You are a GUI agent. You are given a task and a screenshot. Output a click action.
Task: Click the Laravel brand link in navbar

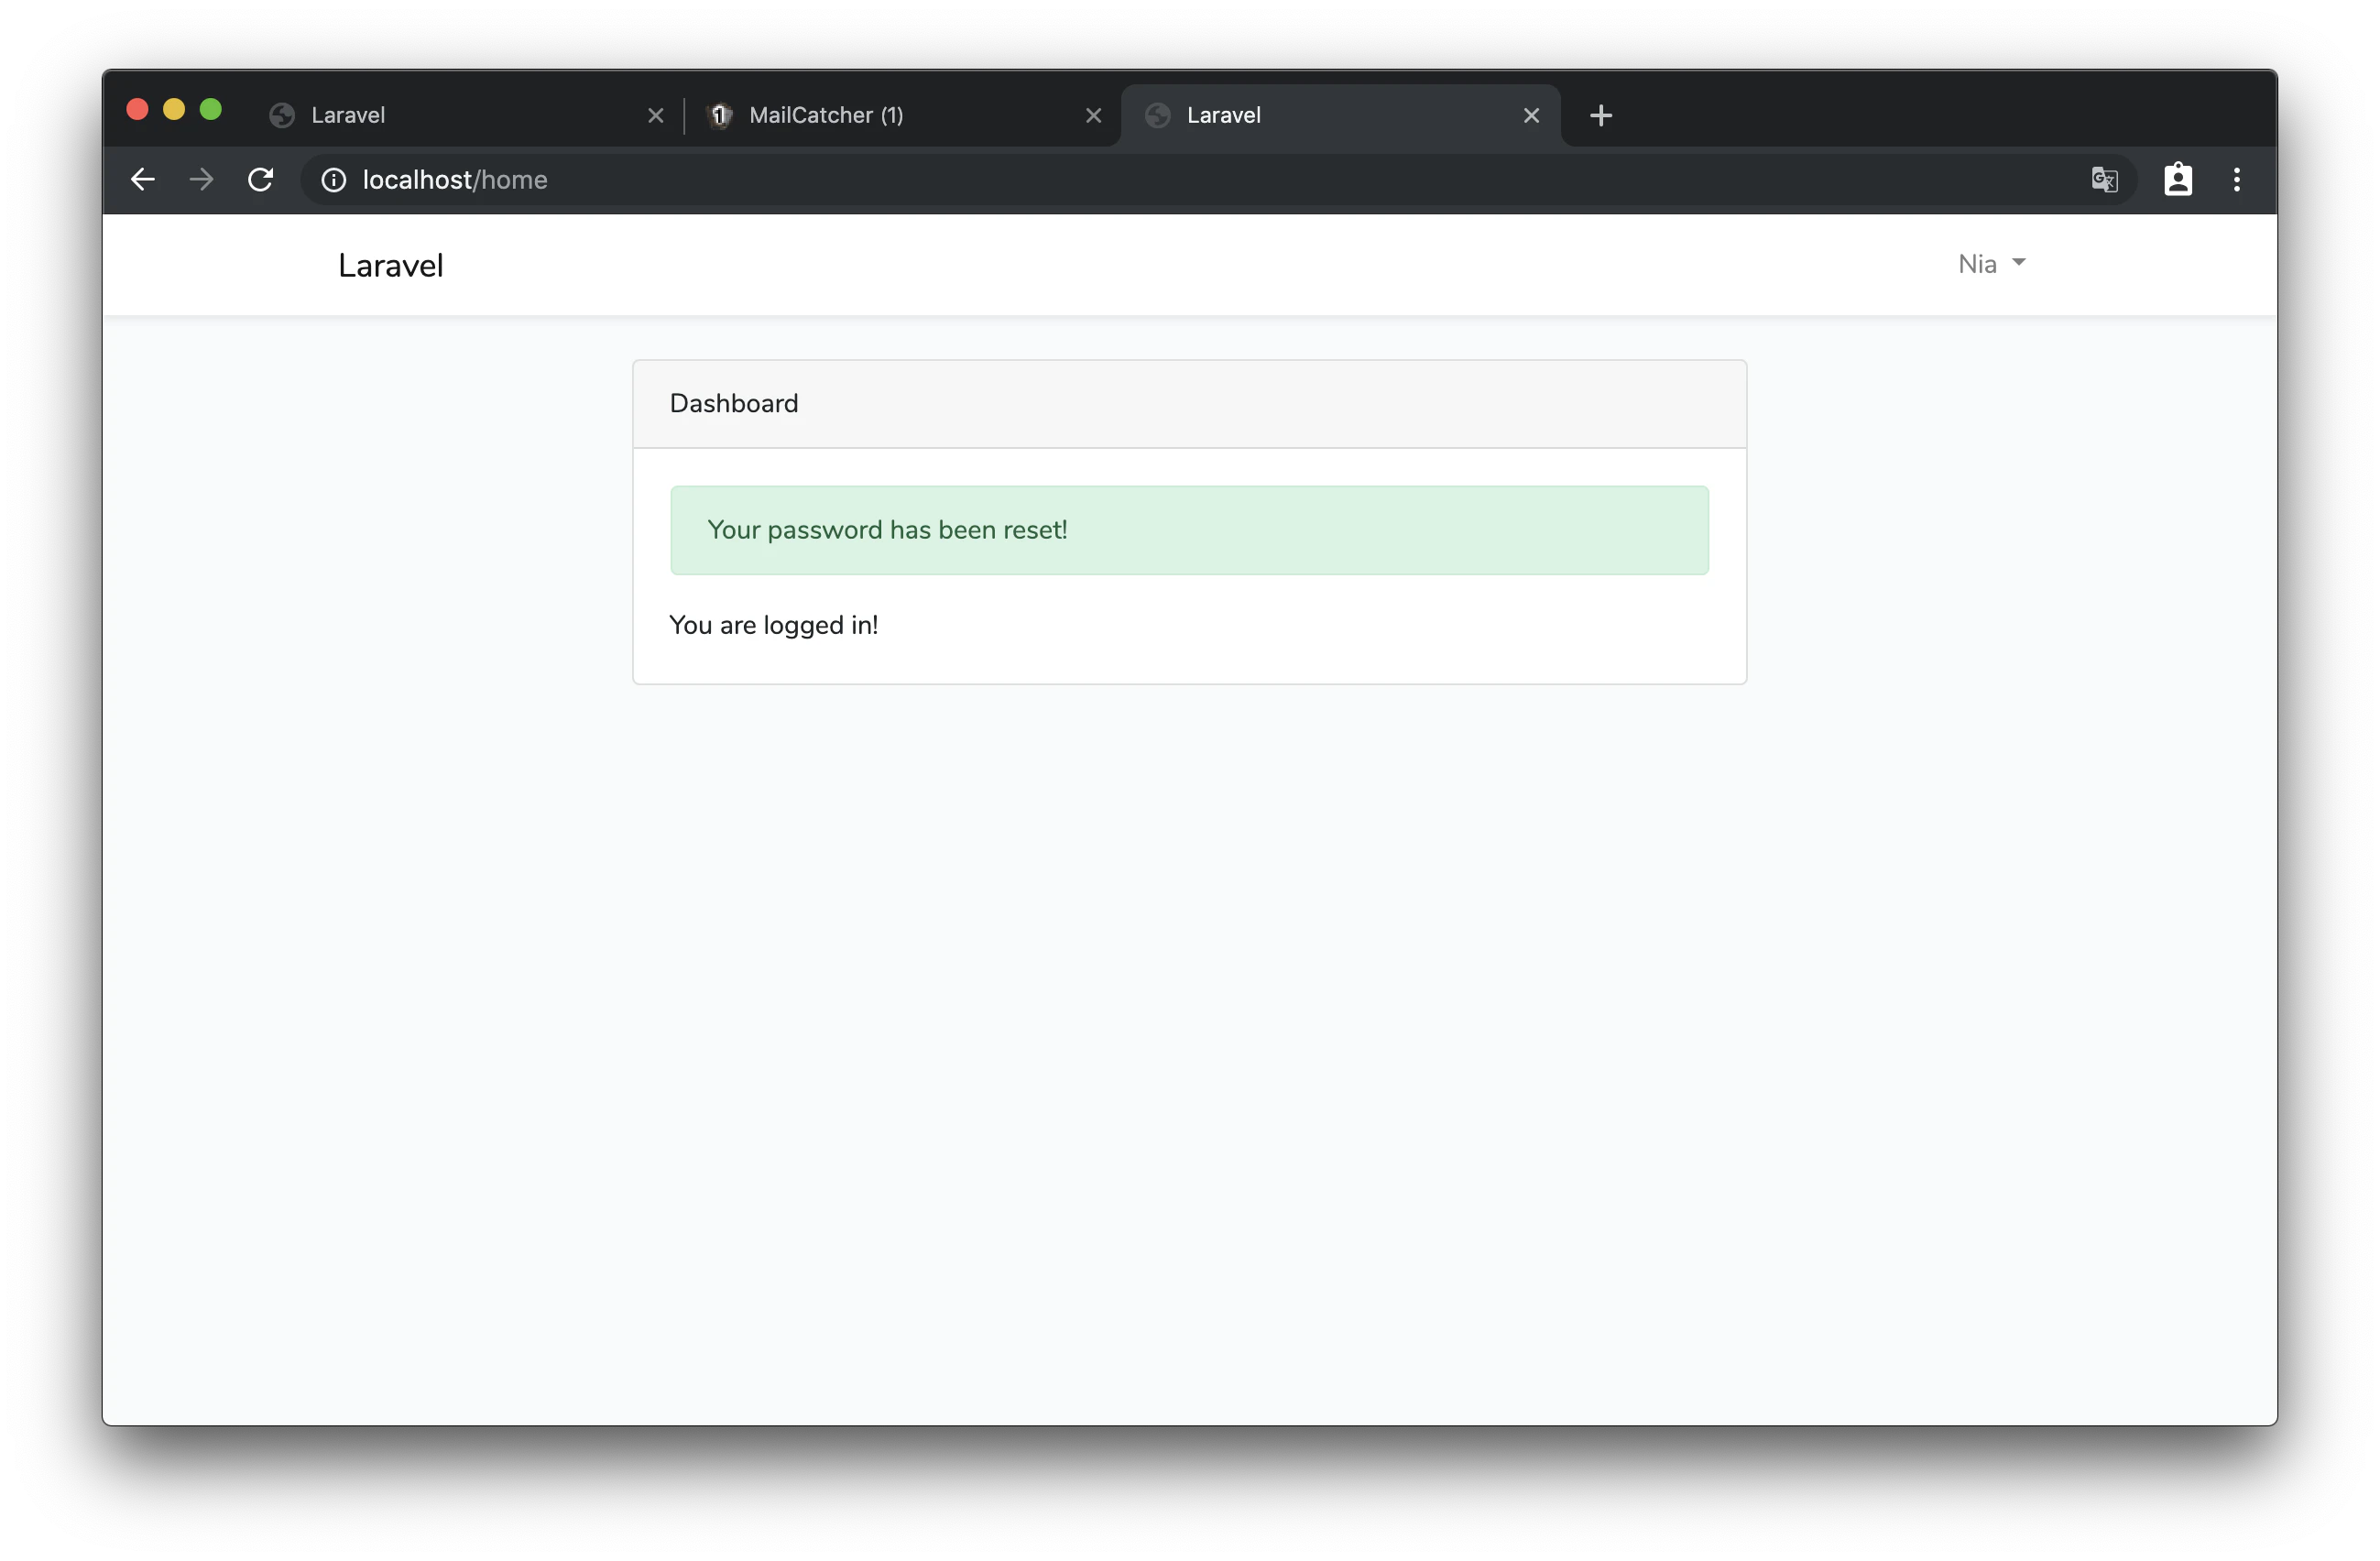[x=390, y=266]
